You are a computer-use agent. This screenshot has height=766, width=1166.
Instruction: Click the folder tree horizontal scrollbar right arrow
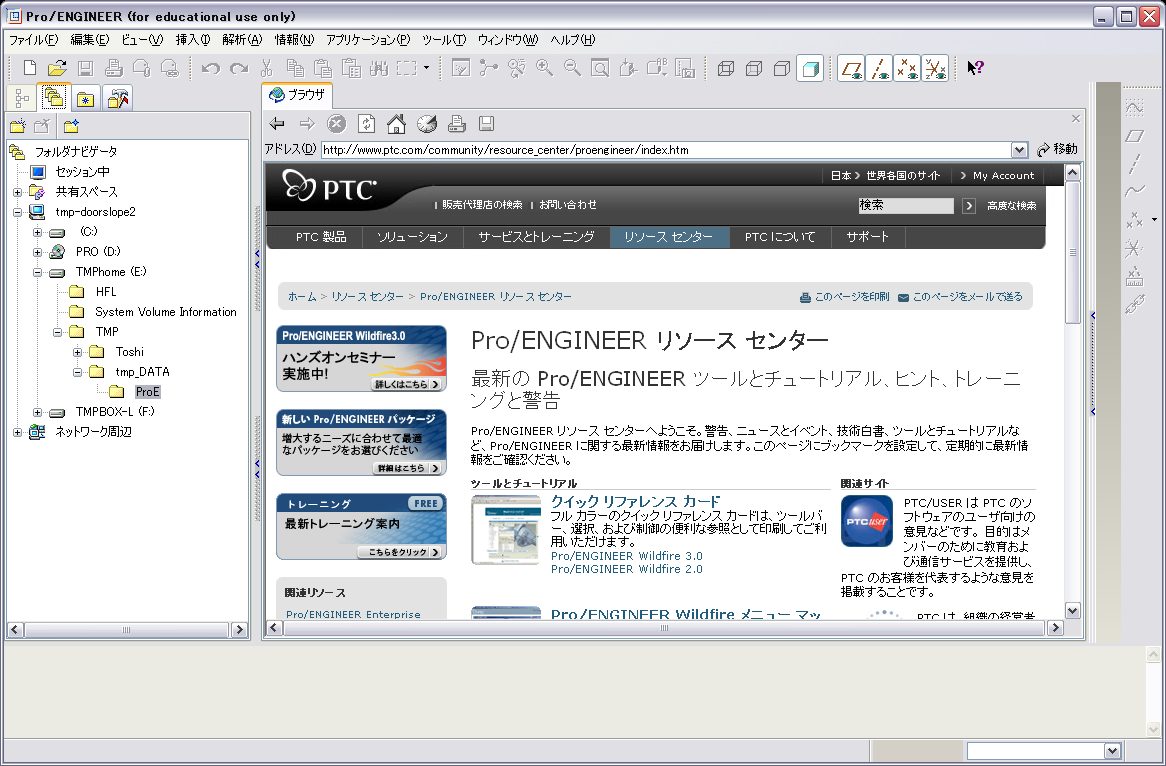[x=239, y=630]
